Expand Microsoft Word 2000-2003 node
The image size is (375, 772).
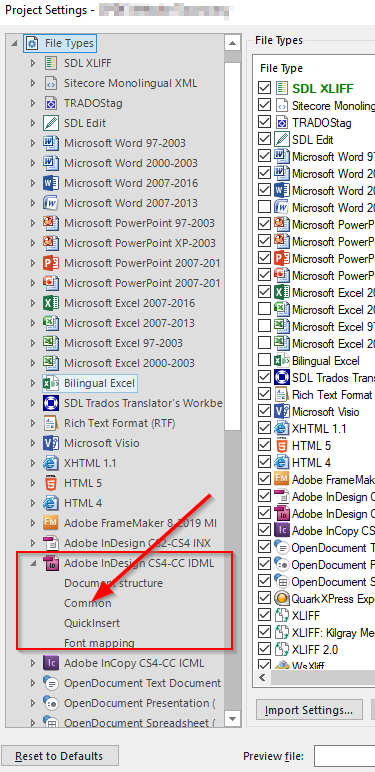click(x=33, y=163)
